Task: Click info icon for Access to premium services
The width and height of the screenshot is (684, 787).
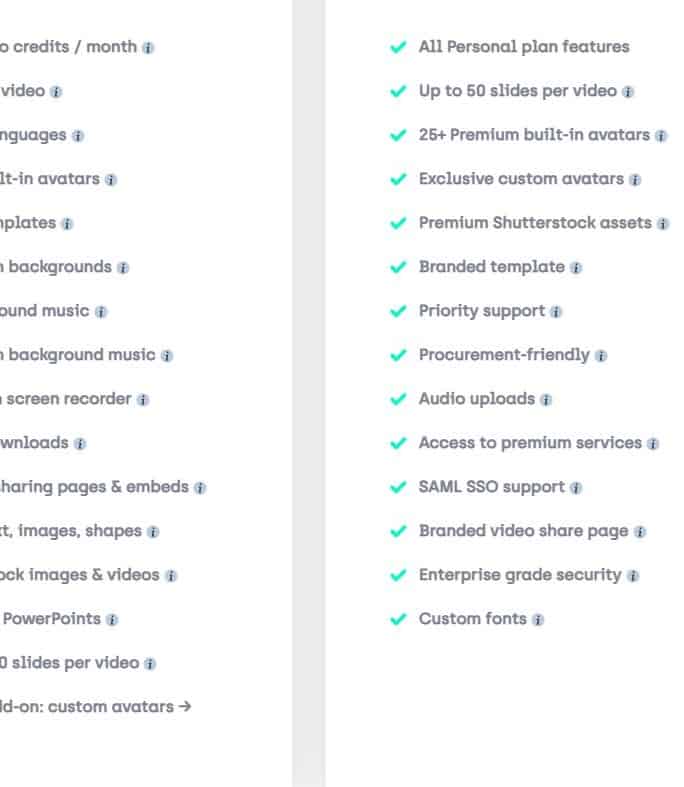Action: [x=653, y=444]
